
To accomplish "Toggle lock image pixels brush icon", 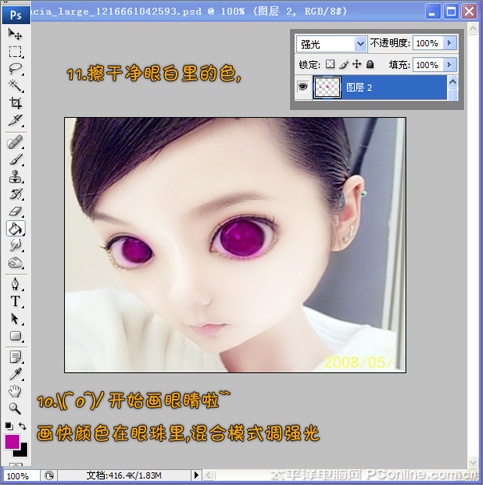I will click(344, 64).
